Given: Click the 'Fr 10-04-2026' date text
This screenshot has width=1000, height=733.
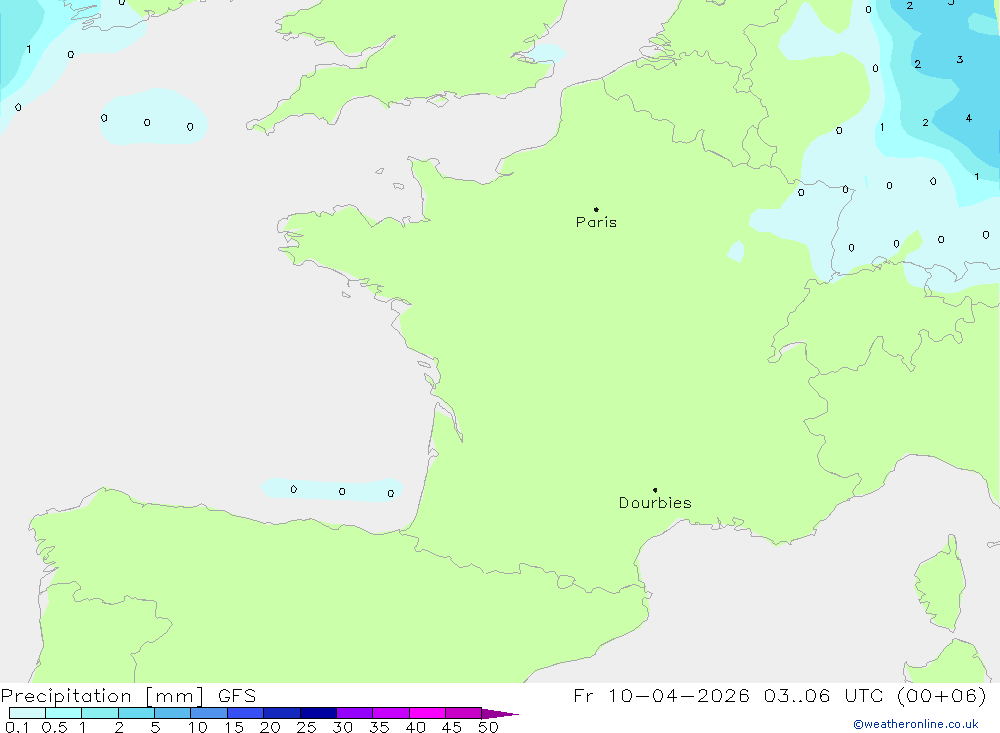Looking at the screenshot, I should pyautogui.click(x=661, y=696).
